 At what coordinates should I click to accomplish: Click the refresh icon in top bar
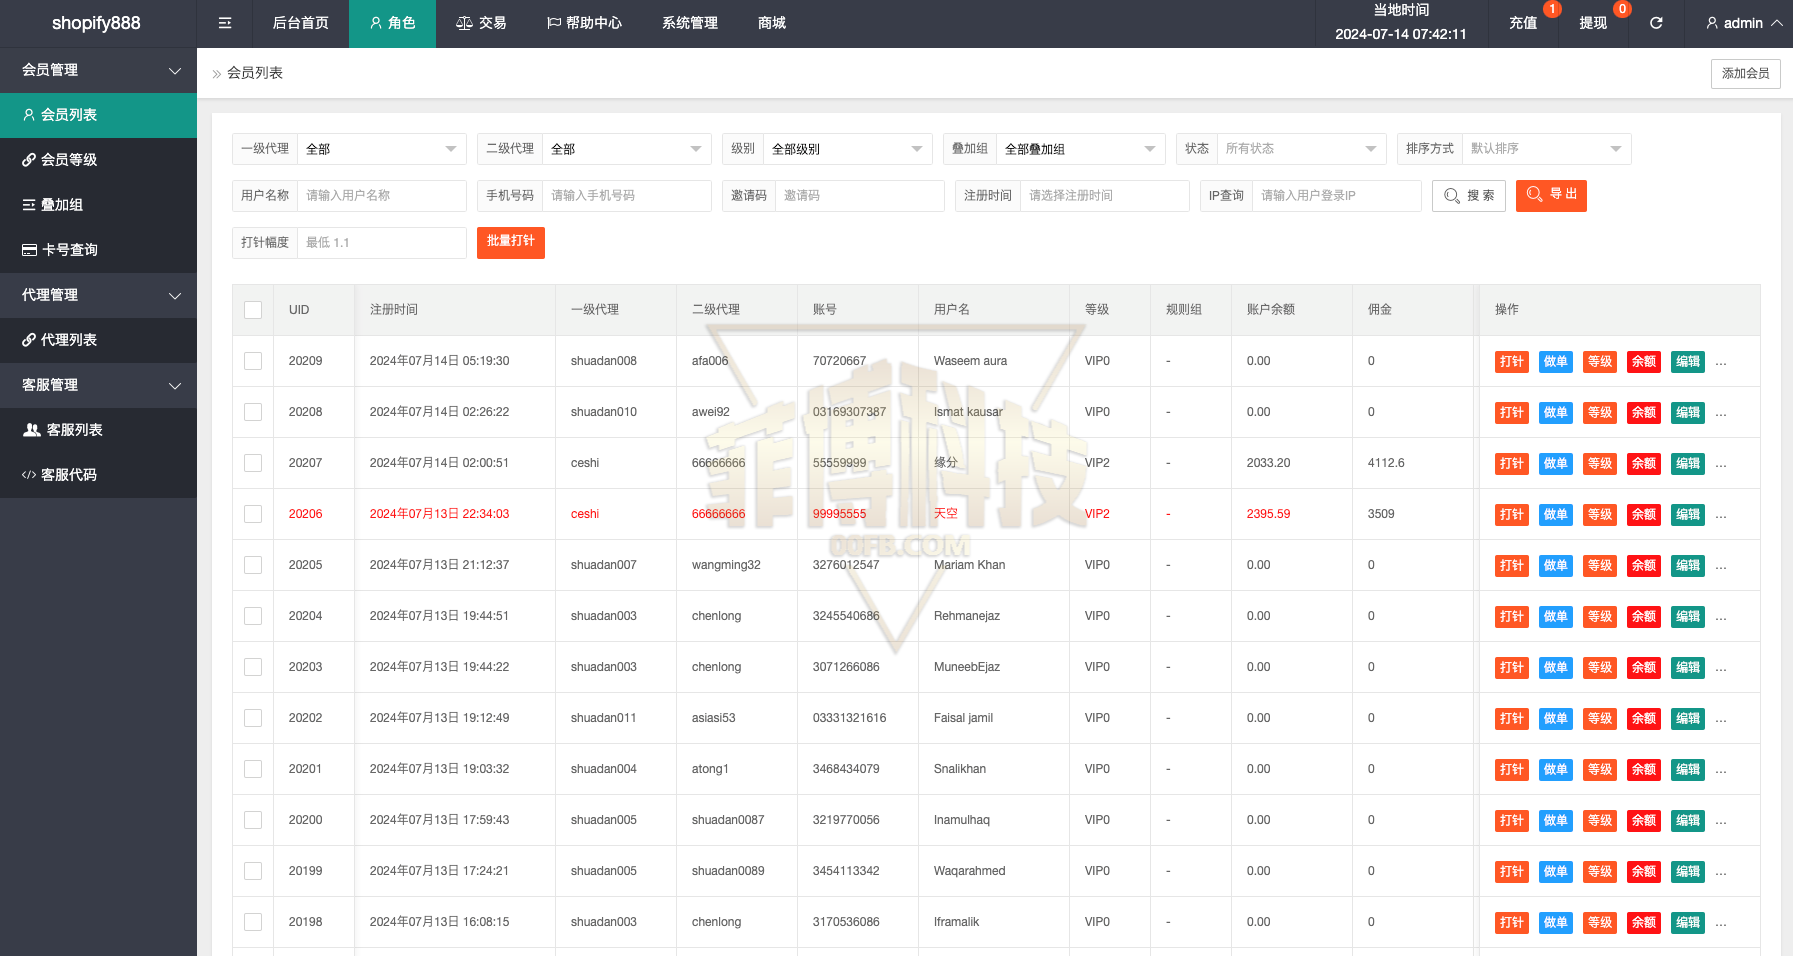(x=1656, y=23)
